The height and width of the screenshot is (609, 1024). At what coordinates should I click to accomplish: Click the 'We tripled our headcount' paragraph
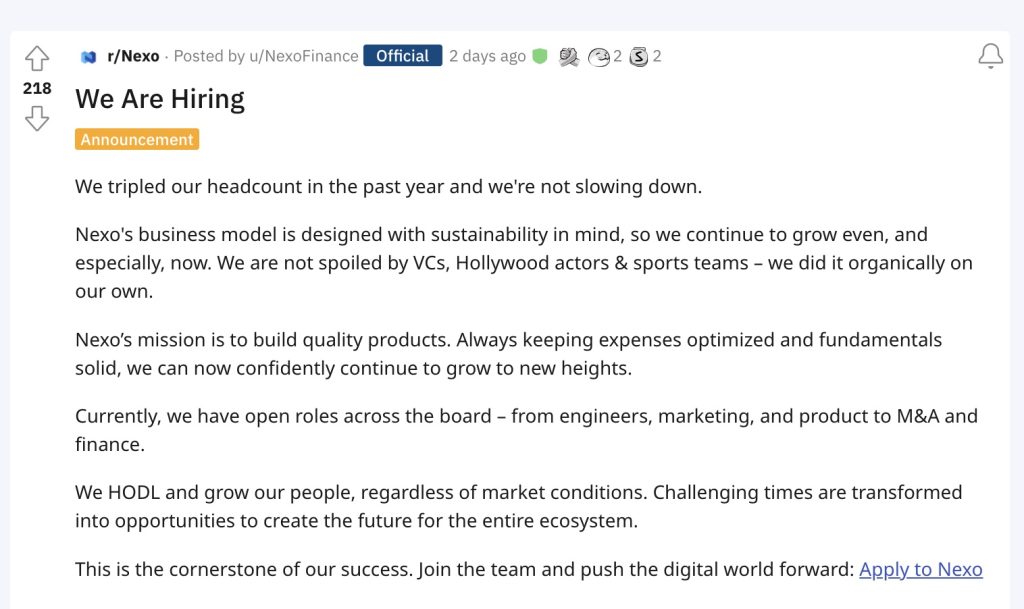click(389, 187)
